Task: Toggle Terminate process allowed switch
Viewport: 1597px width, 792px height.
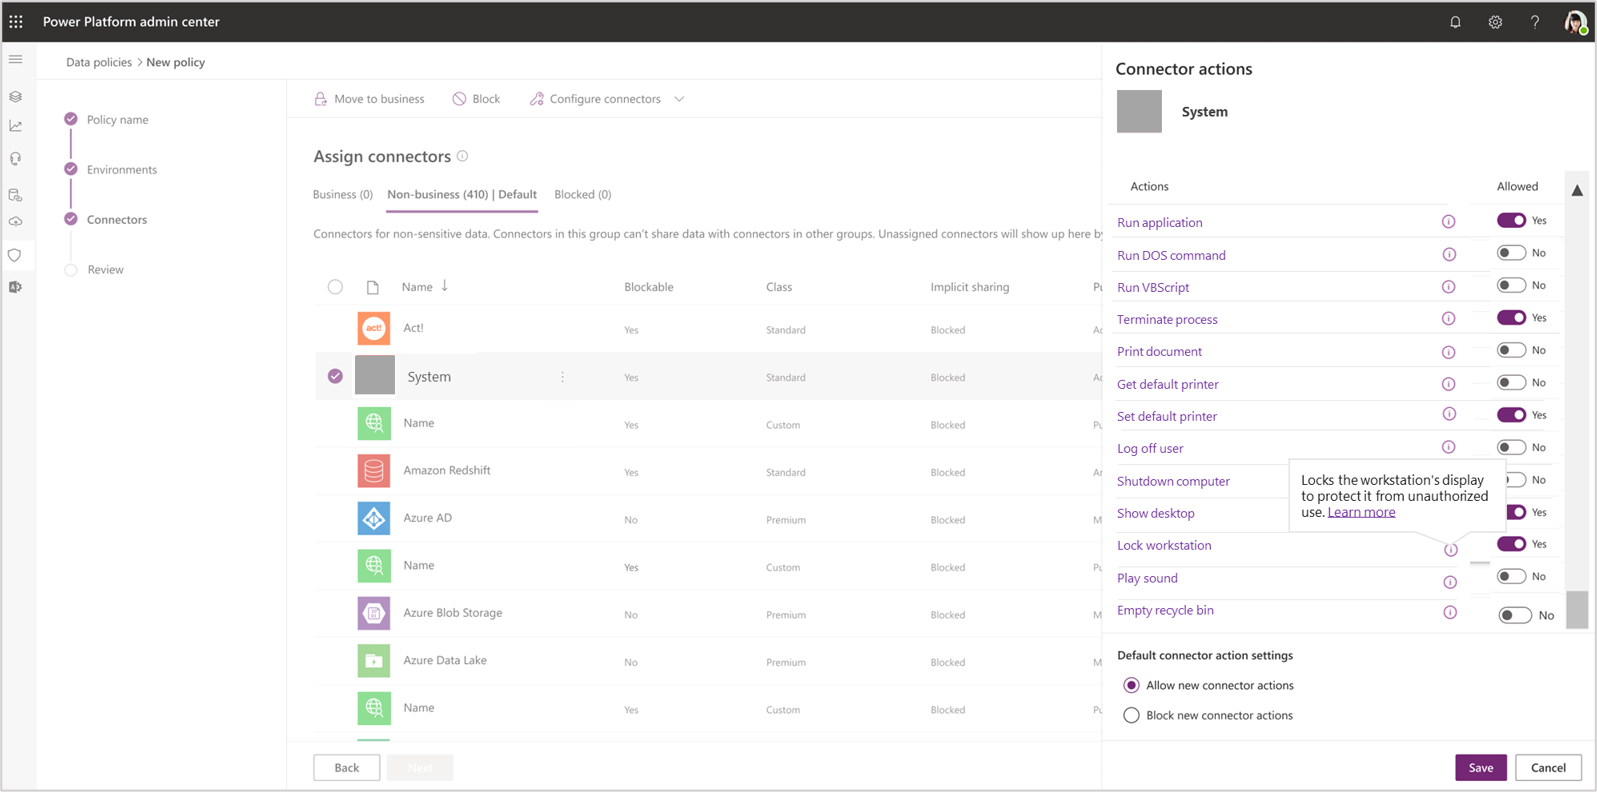Action: point(1511,318)
